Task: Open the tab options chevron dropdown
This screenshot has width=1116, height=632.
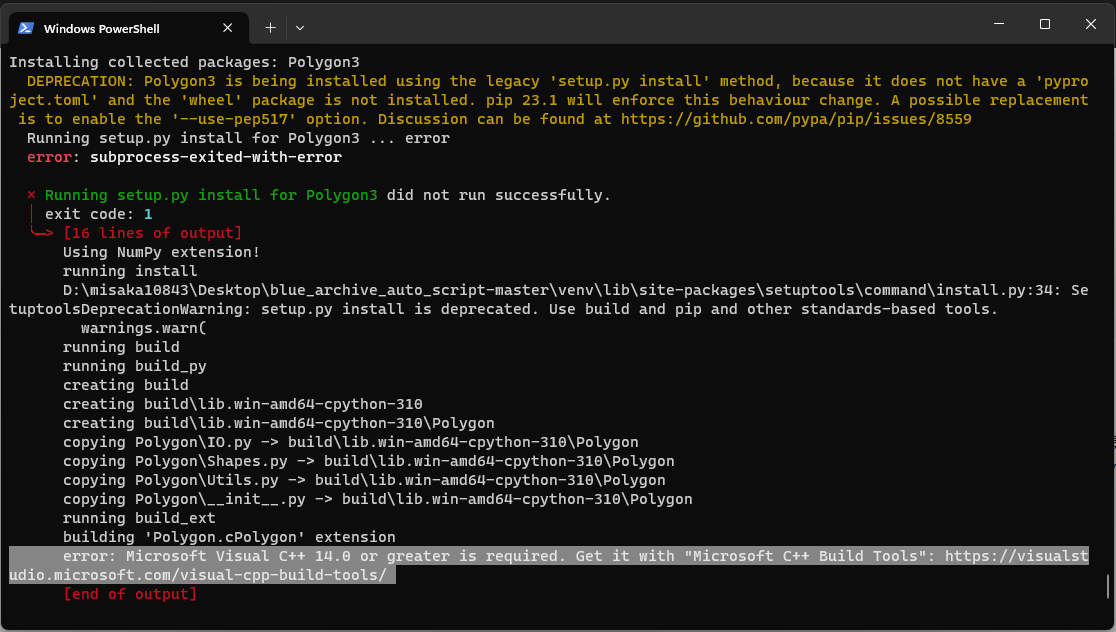Action: [299, 27]
